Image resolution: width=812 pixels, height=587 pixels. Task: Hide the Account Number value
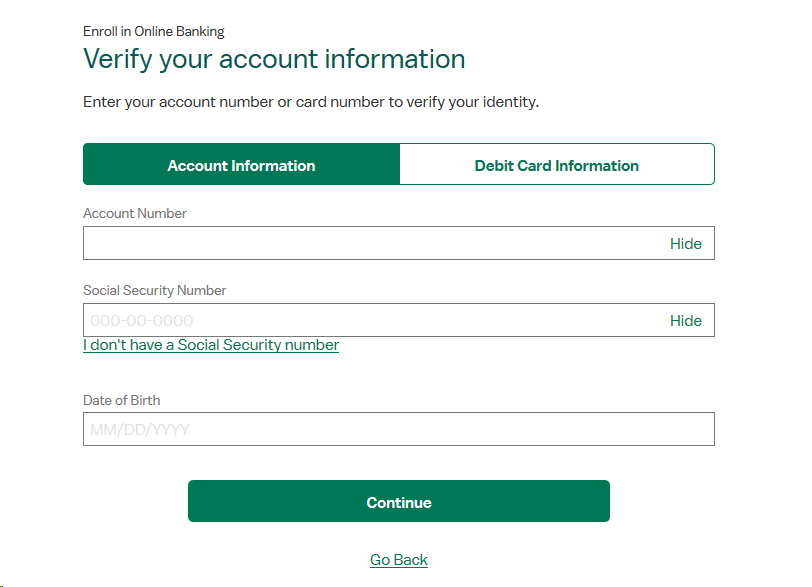686,244
